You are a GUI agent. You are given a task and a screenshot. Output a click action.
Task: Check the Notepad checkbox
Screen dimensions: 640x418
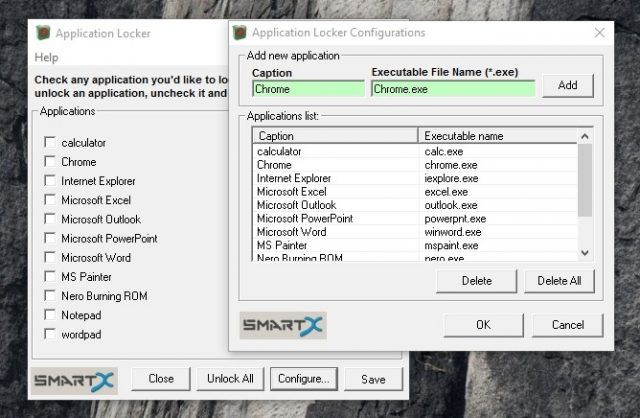coord(50,315)
